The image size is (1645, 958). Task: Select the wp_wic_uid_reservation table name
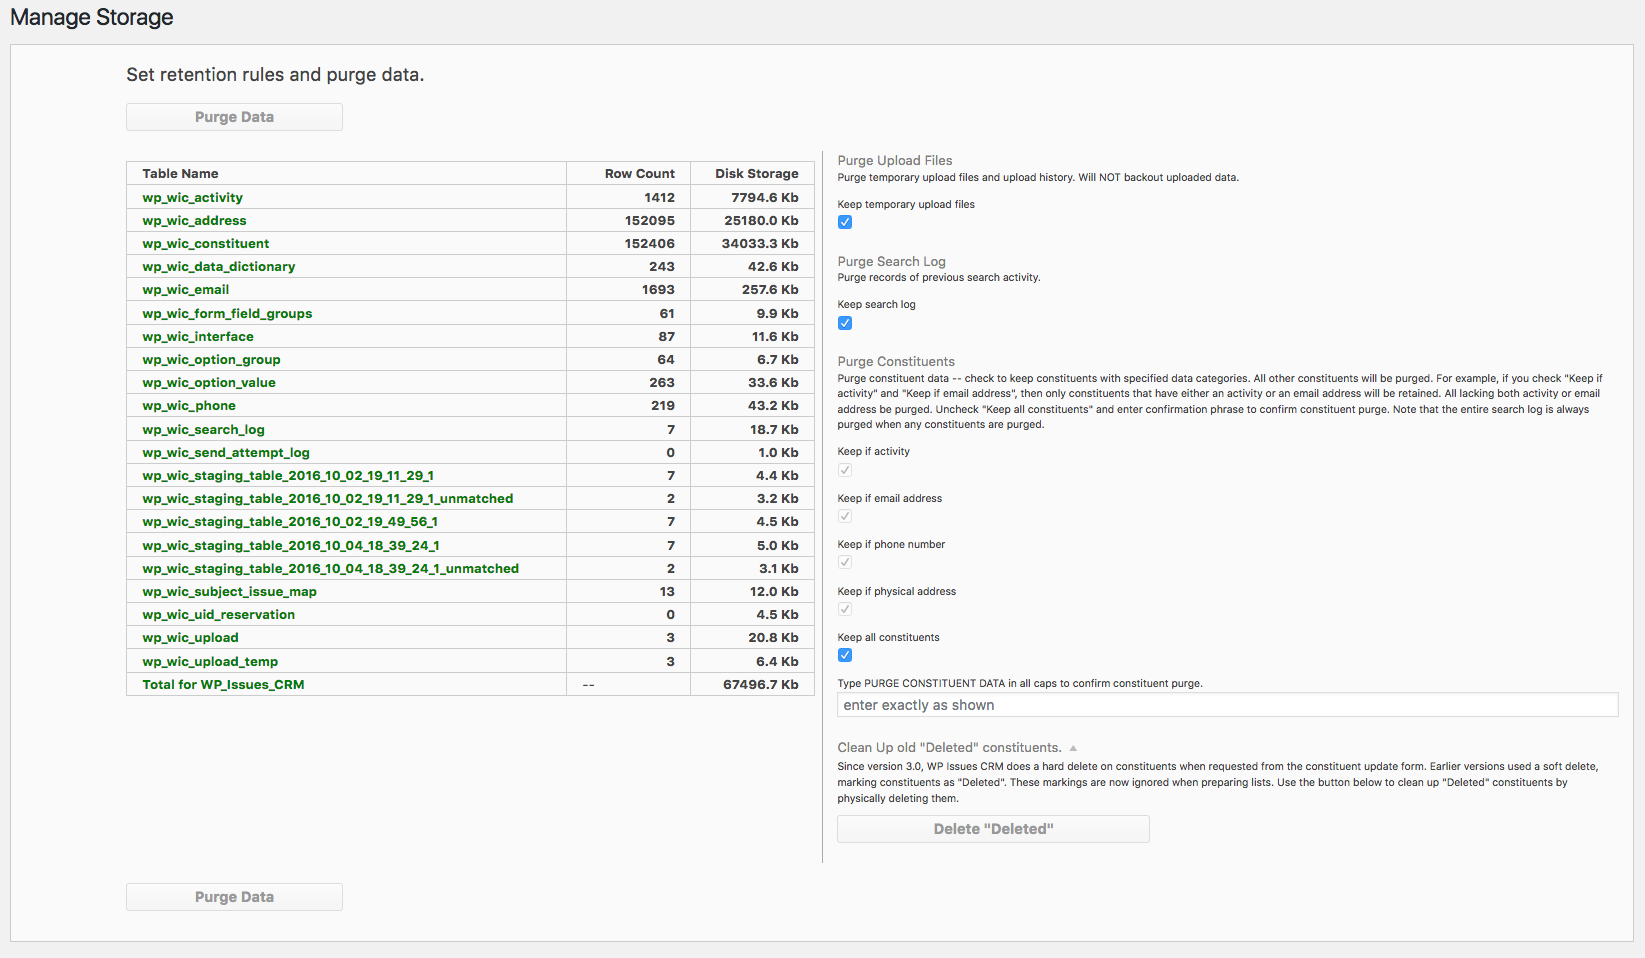(x=218, y=615)
